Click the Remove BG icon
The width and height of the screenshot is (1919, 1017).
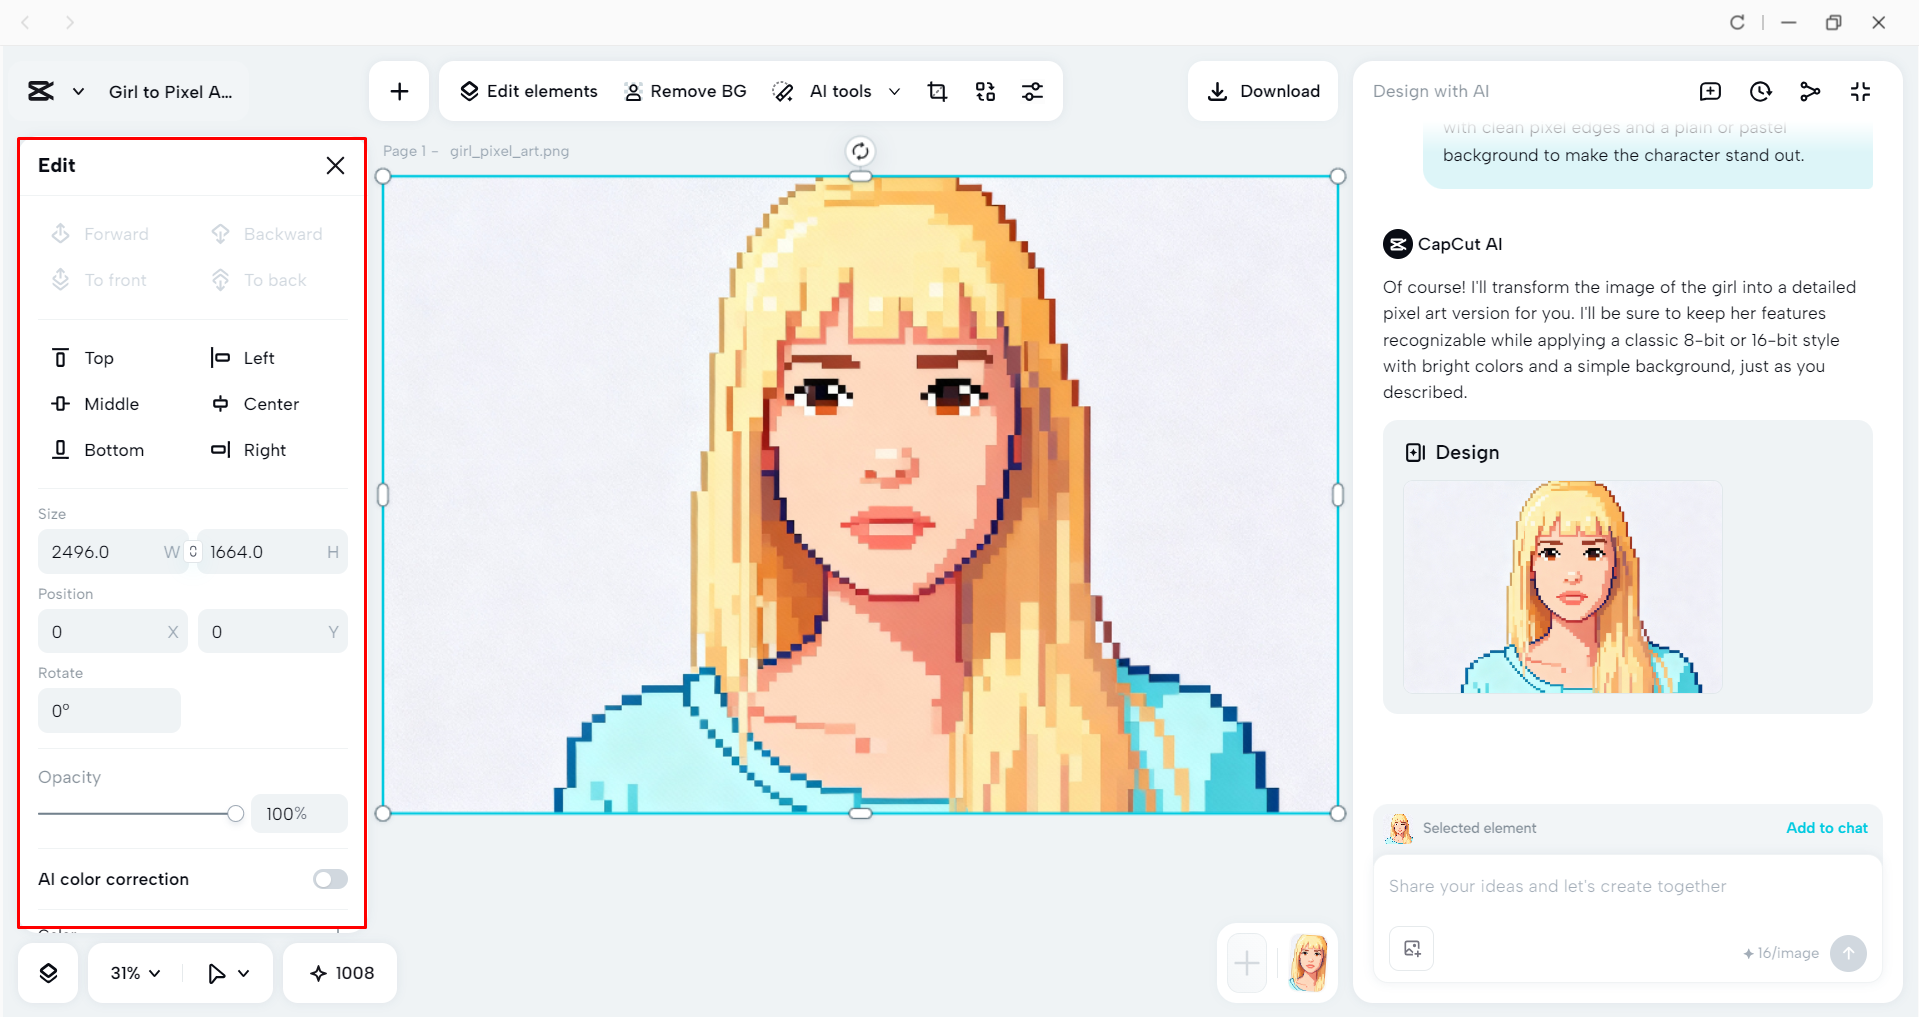click(x=632, y=91)
